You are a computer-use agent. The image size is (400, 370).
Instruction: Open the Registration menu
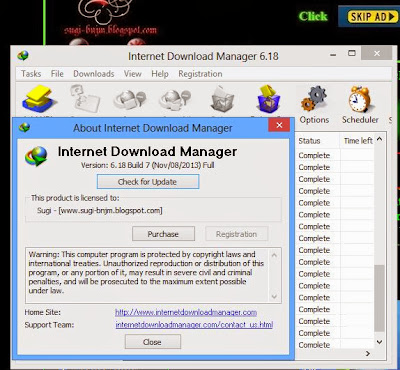pyautogui.click(x=200, y=74)
